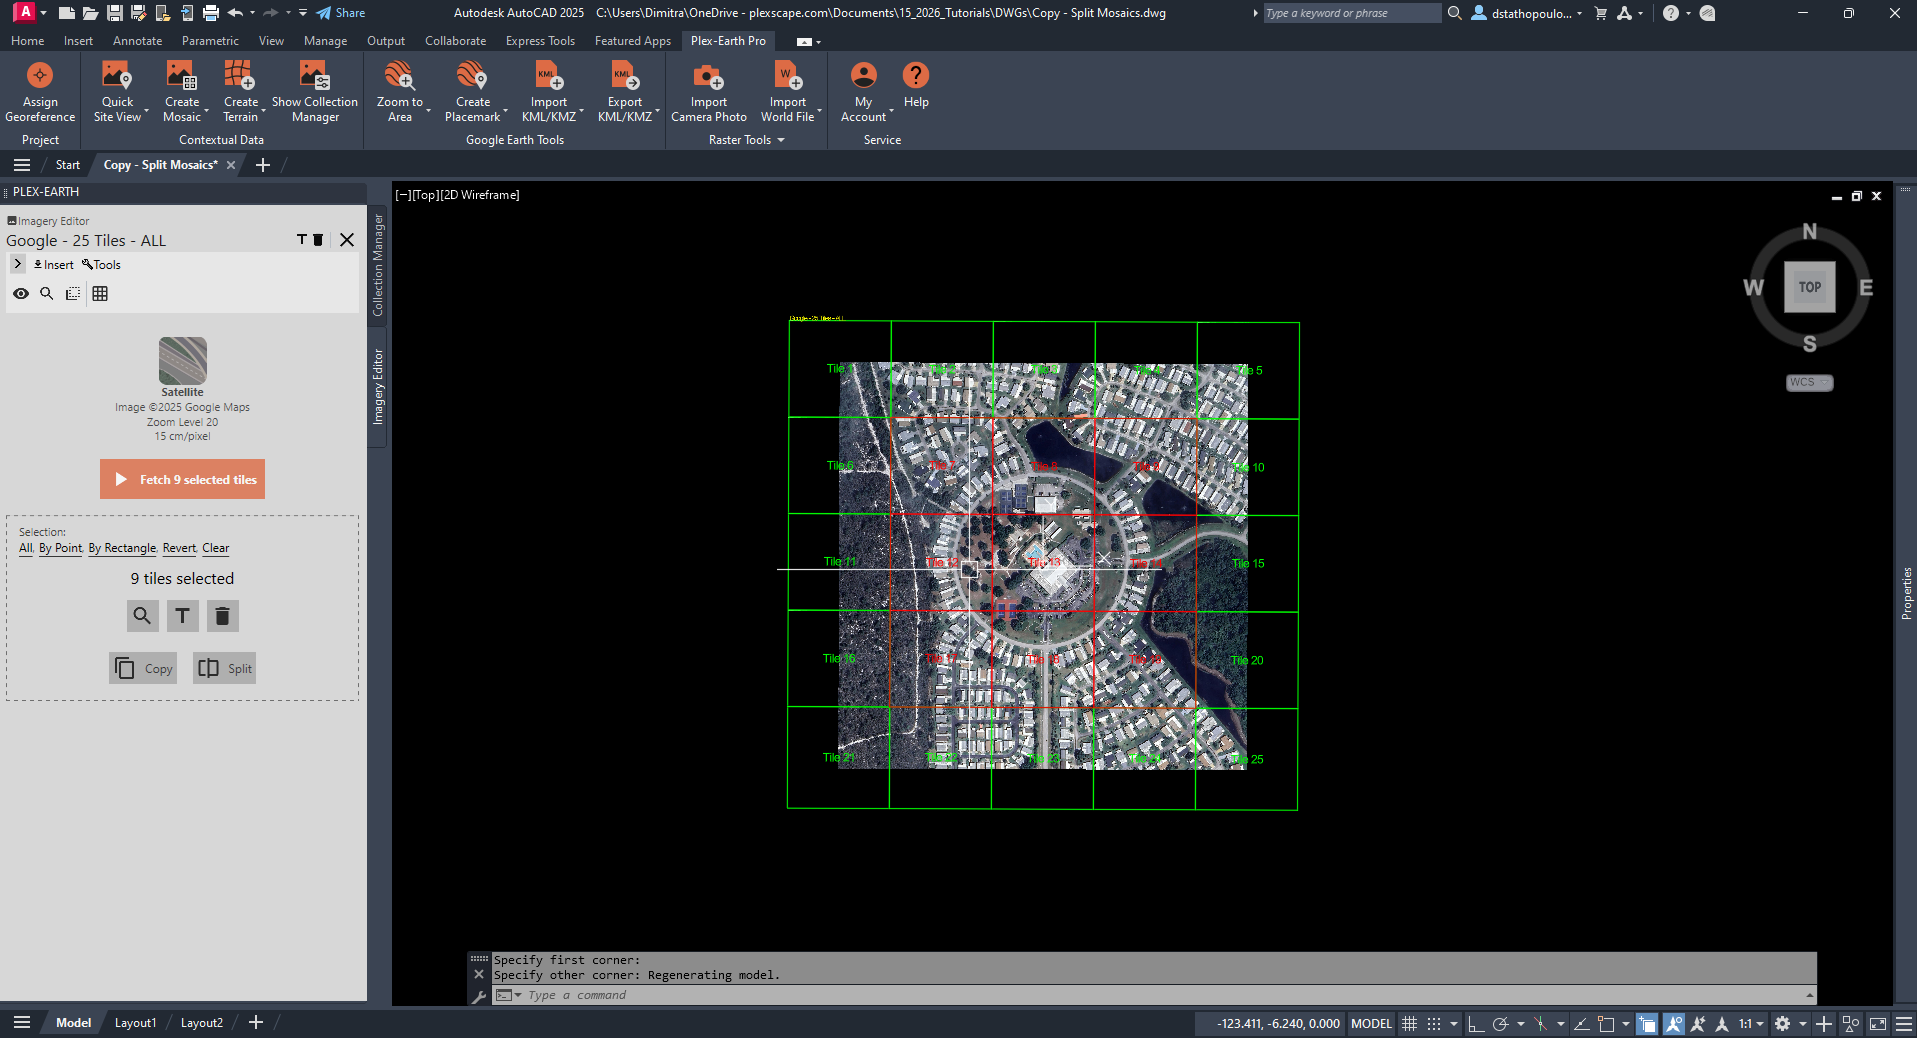Expand Quick Site View dropdown arrow

[x=146, y=110]
